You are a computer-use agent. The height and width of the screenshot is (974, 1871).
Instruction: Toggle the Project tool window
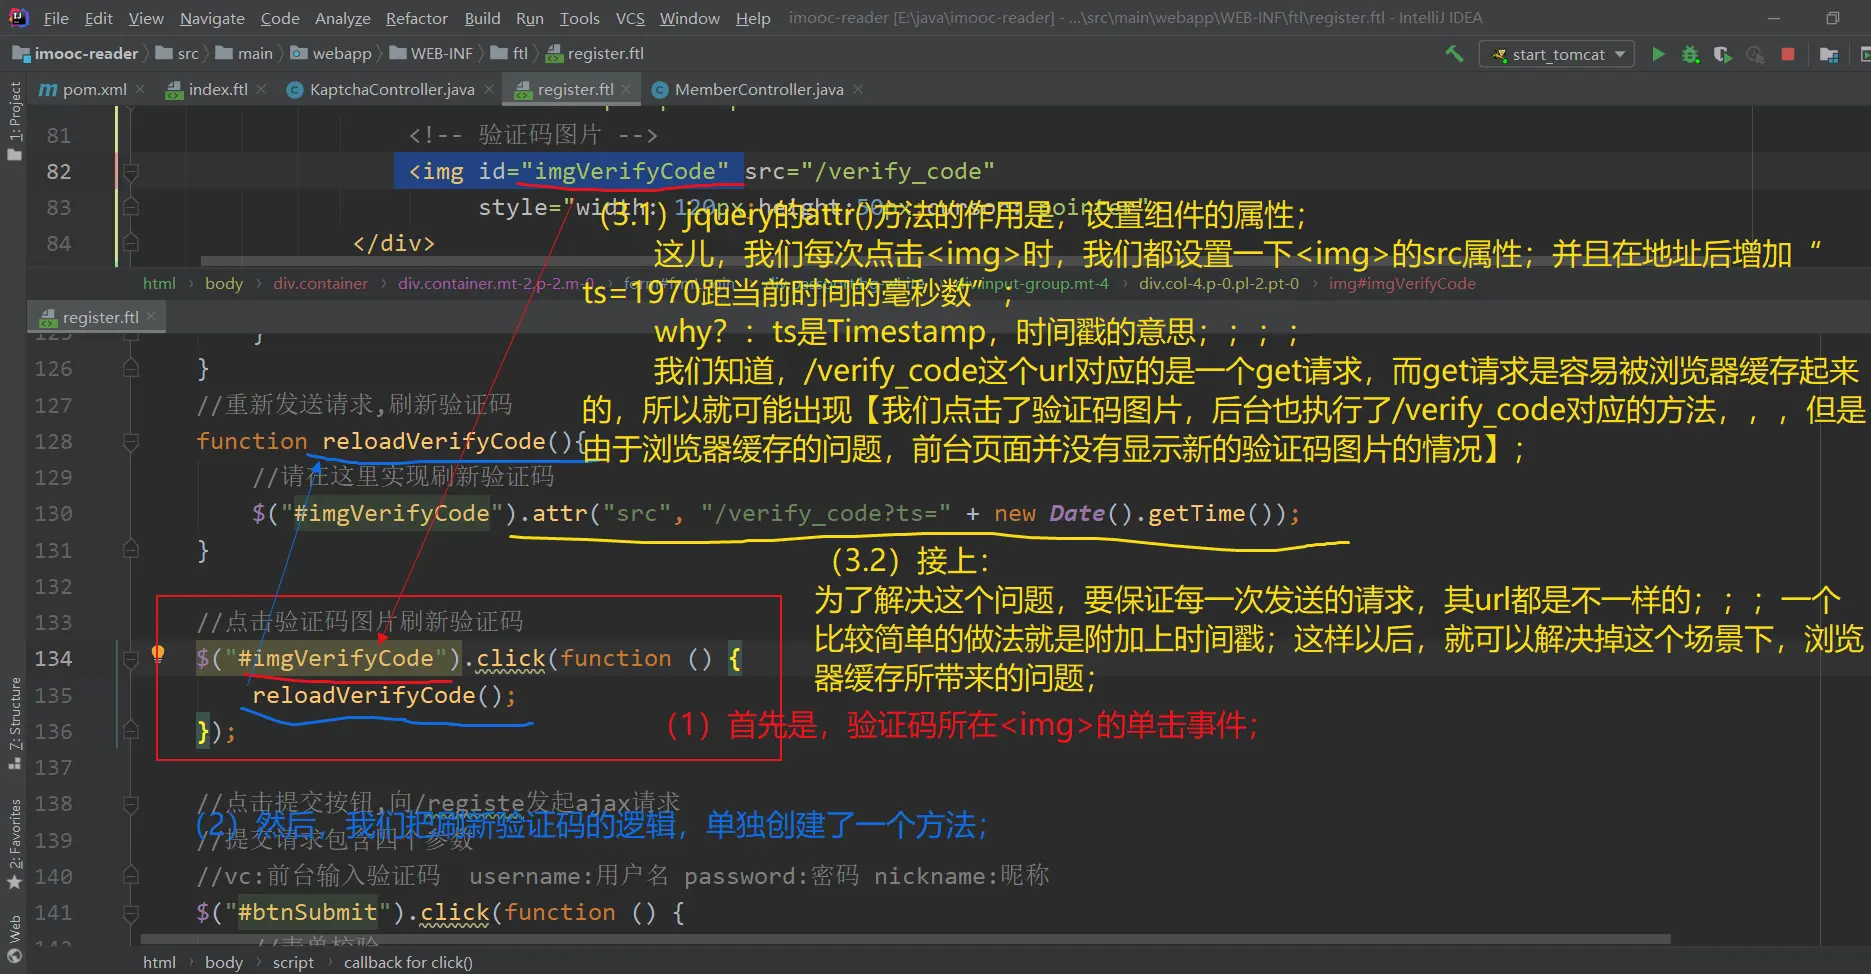click(14, 120)
